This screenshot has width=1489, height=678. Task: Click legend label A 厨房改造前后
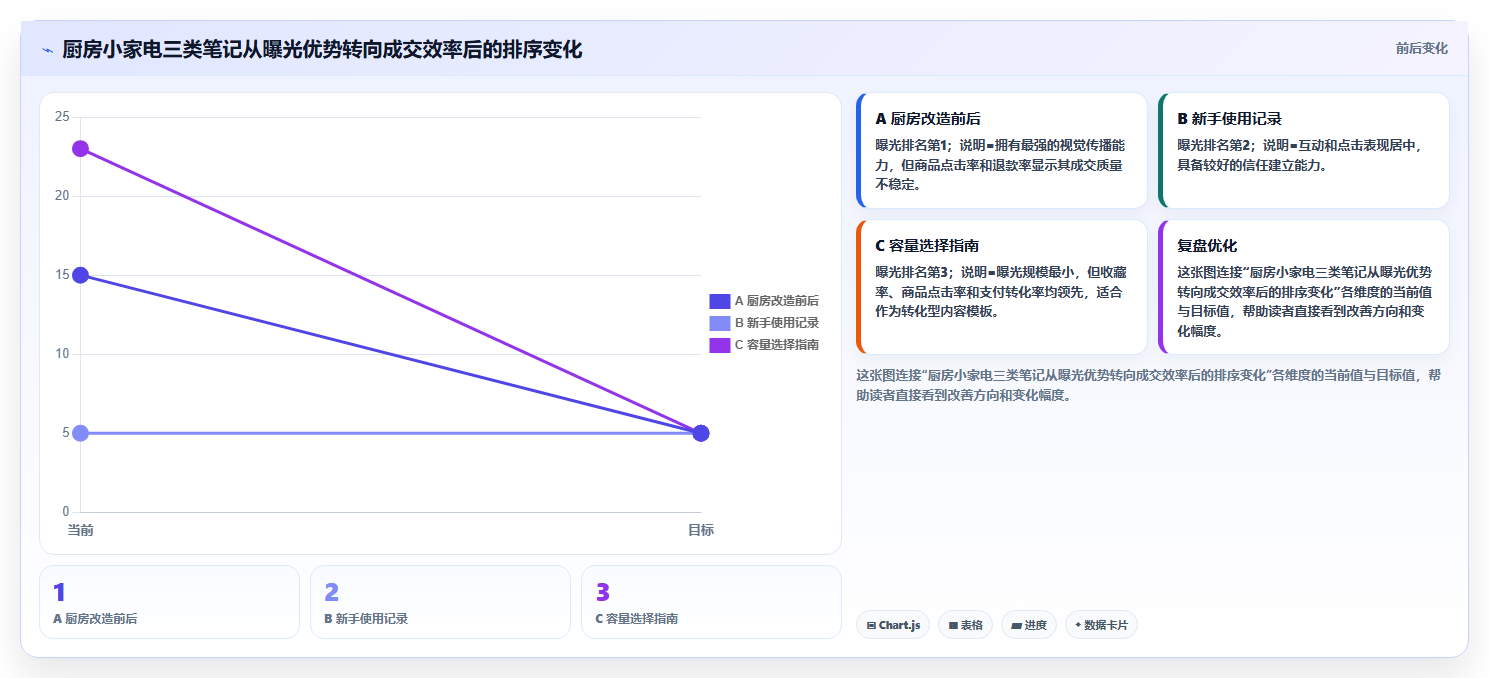(777, 301)
